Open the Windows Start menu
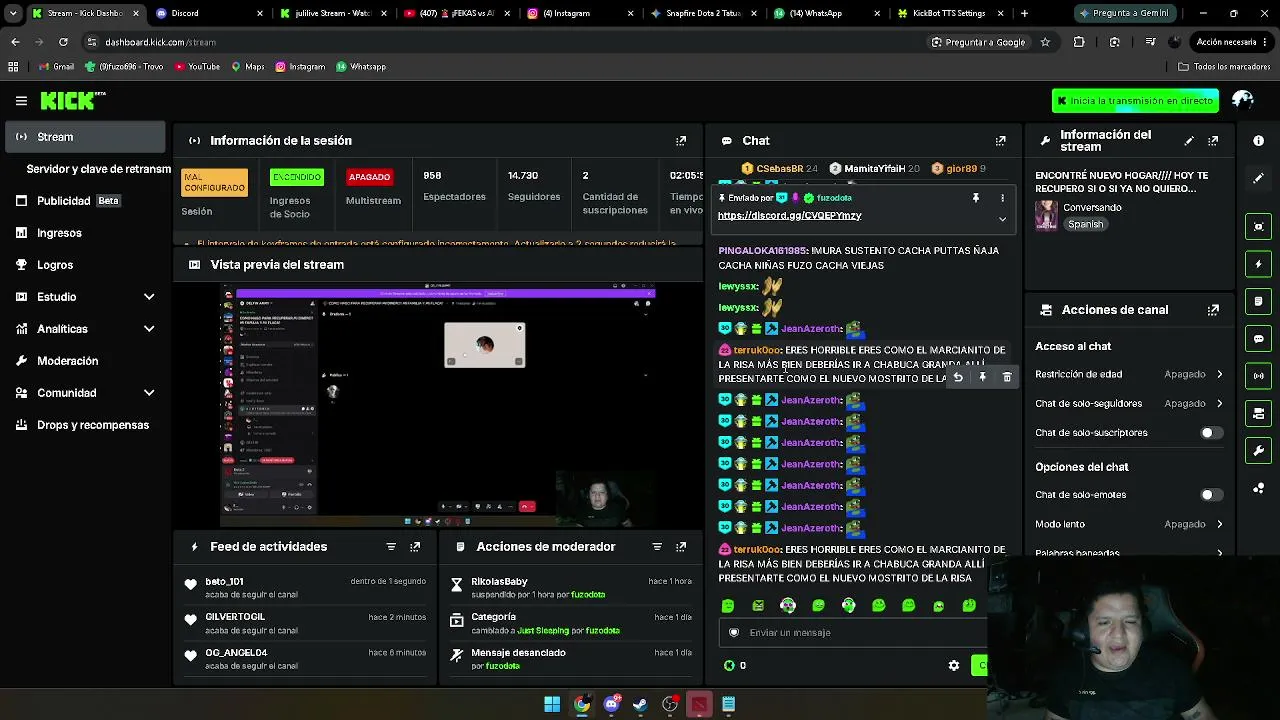The width and height of the screenshot is (1280, 720). click(552, 704)
